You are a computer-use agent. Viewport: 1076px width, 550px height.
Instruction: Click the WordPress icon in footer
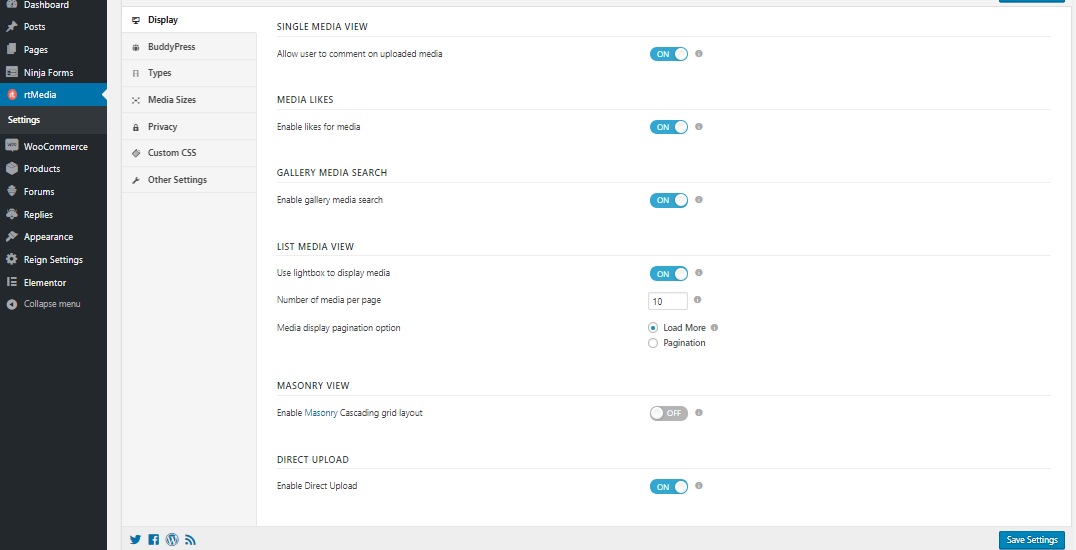(x=172, y=540)
